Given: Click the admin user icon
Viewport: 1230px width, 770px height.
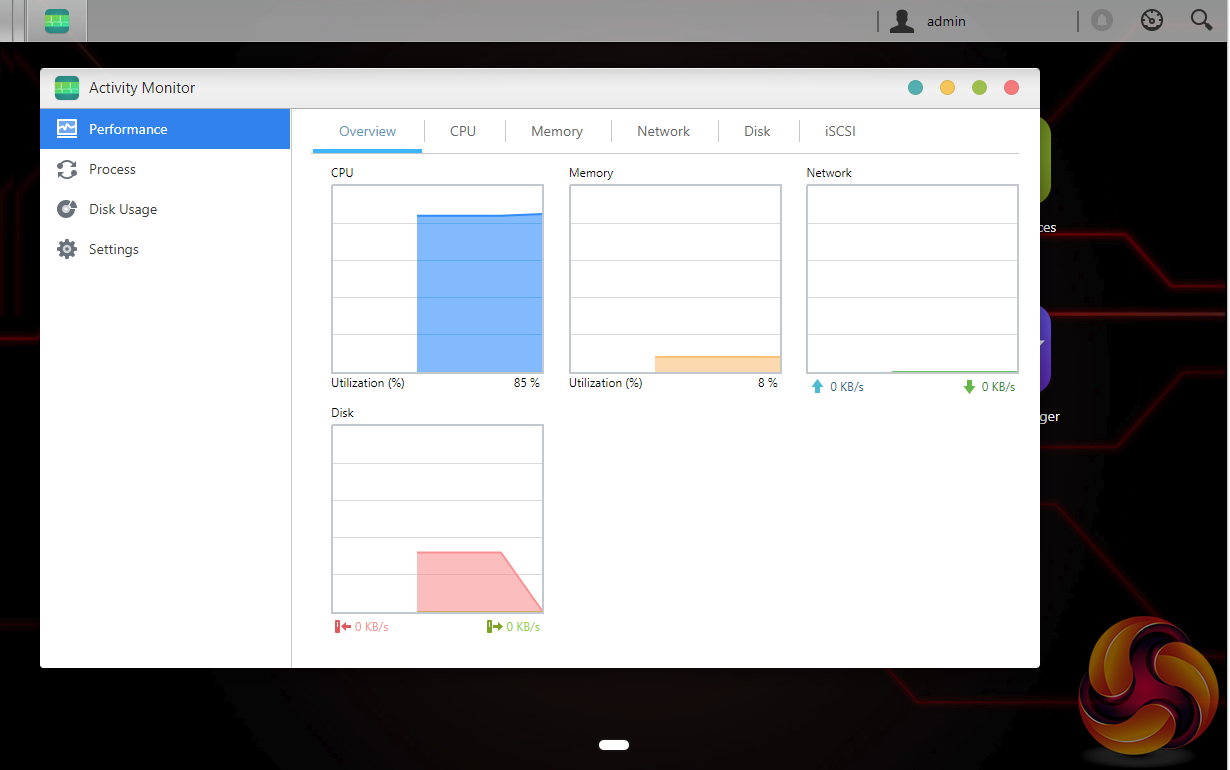Looking at the screenshot, I should pos(902,20).
